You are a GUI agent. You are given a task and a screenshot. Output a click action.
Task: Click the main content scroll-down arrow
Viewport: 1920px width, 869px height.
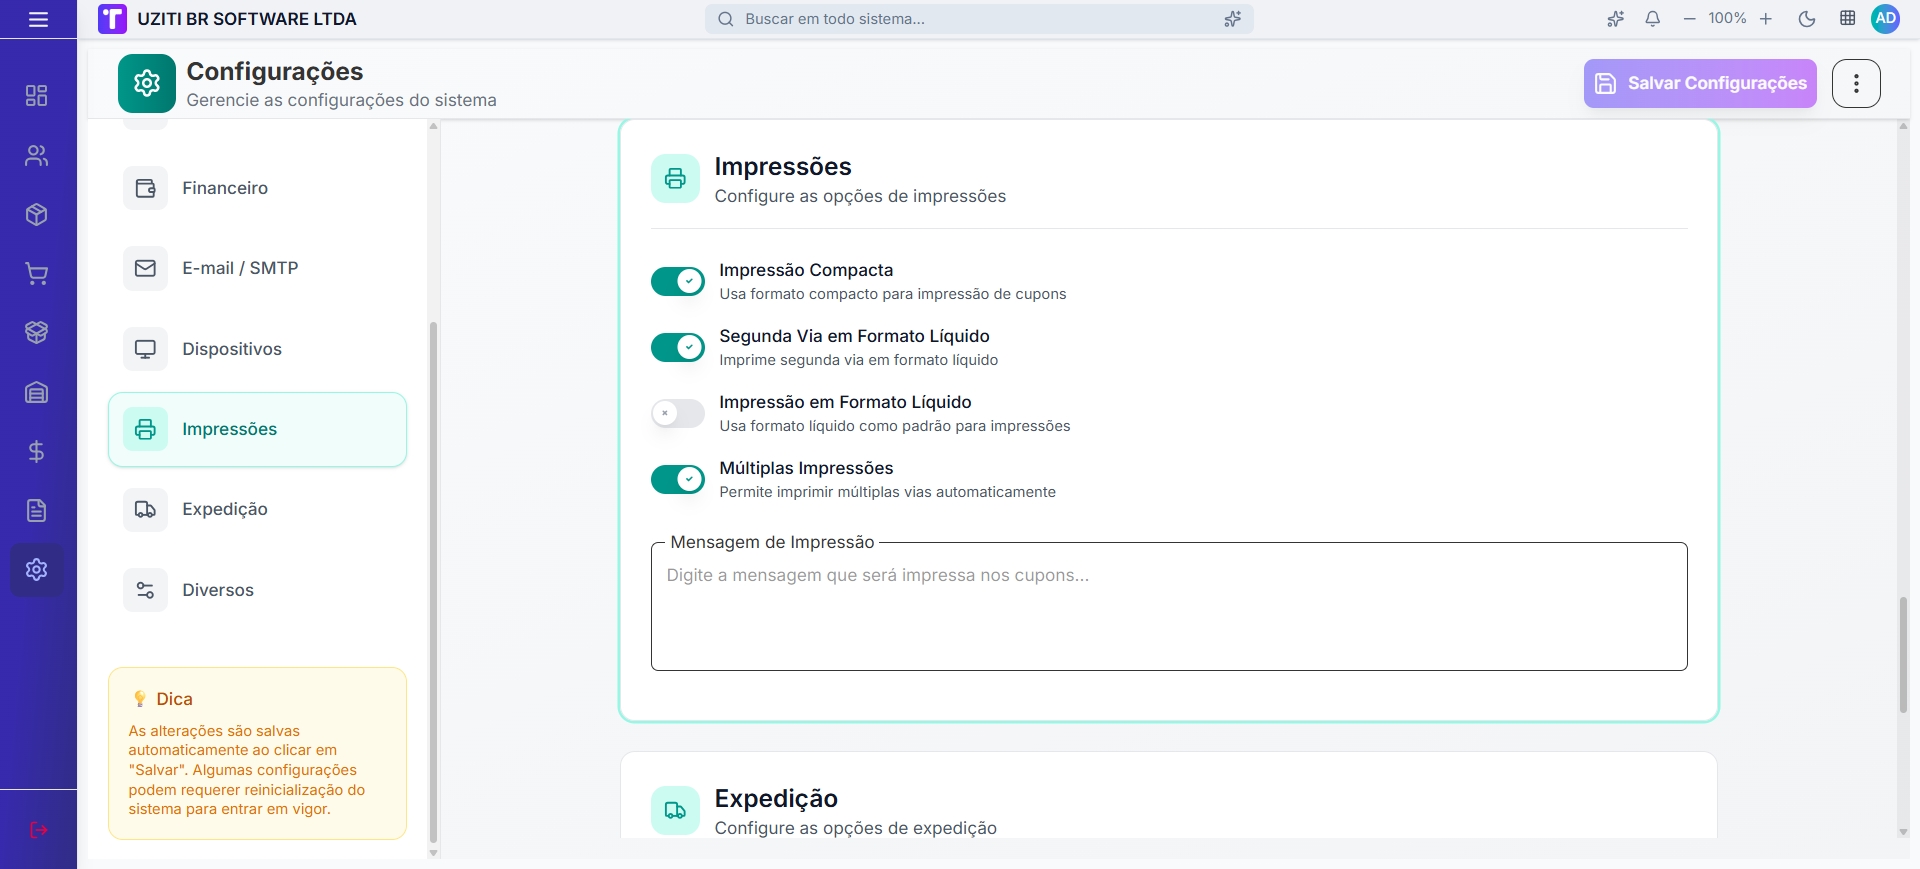point(1903,832)
